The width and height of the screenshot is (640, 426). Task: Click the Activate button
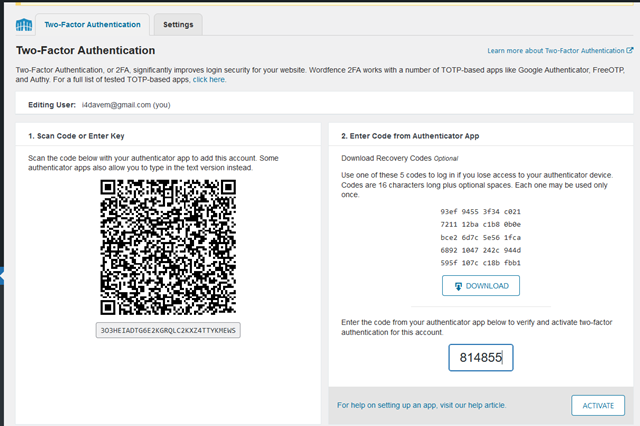(x=598, y=406)
